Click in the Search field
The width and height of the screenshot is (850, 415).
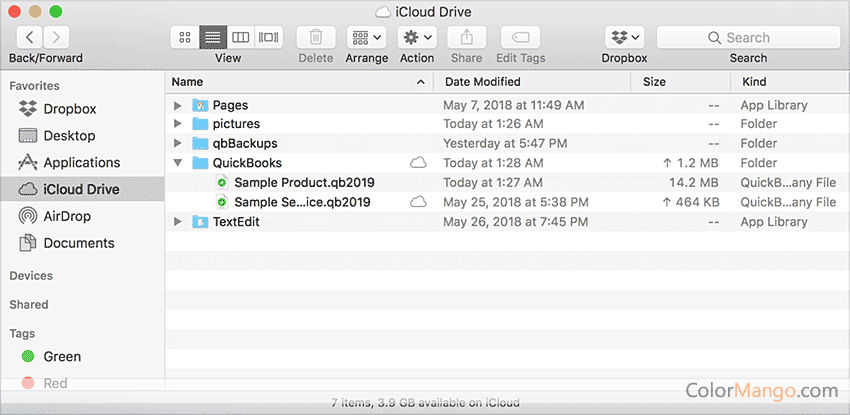point(749,37)
